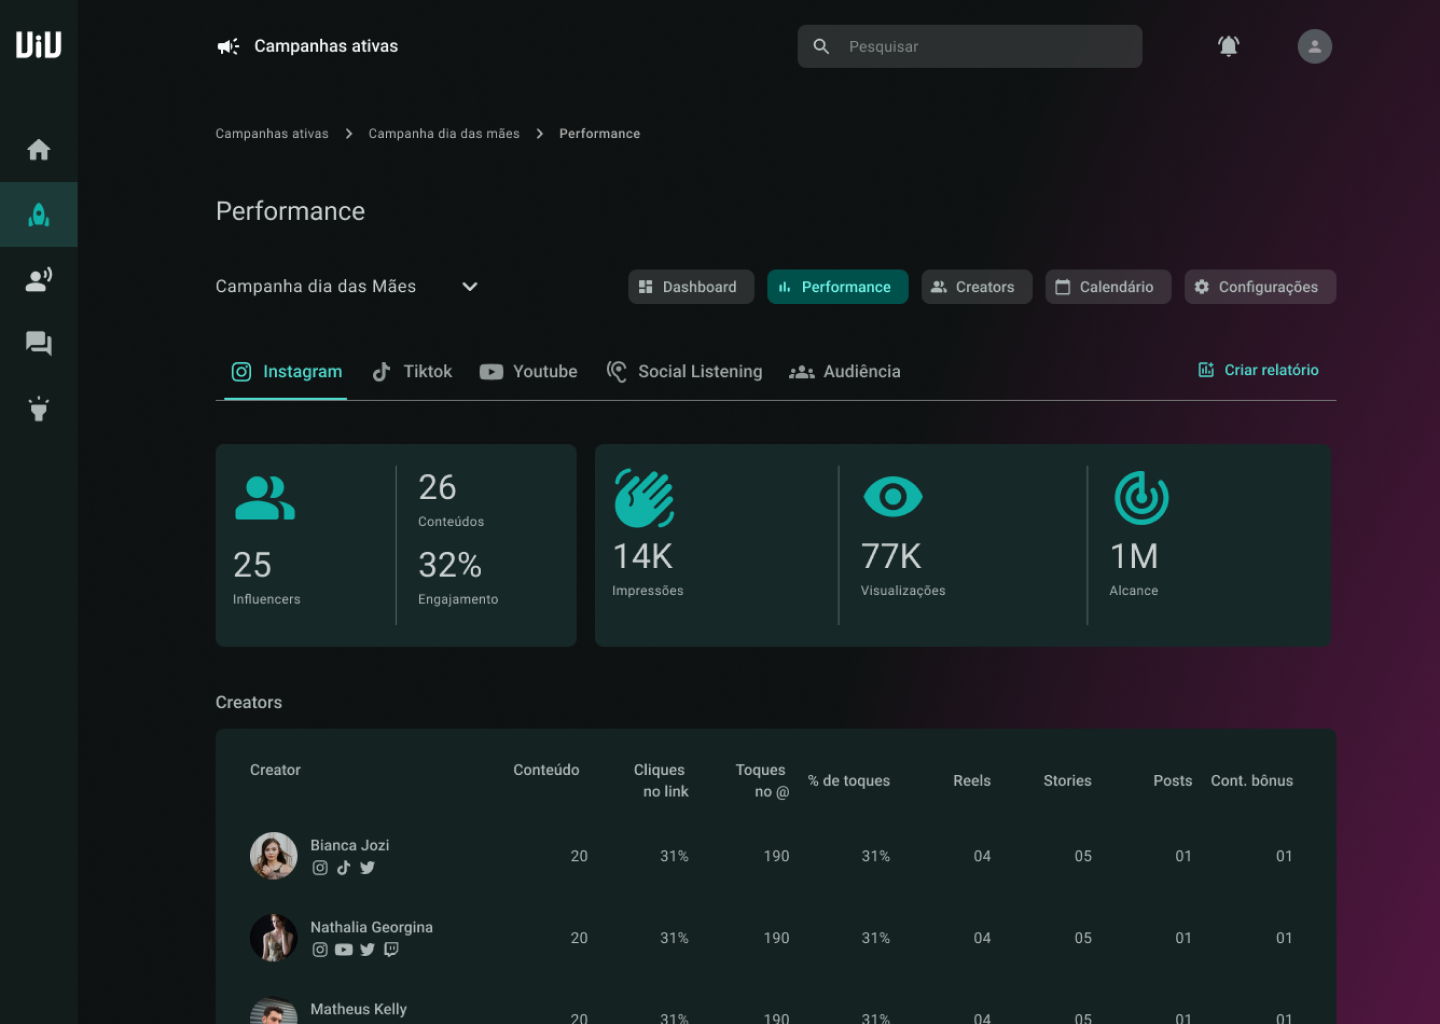This screenshot has height=1024, width=1440.
Task: Open the Creators view button
Action: click(x=976, y=287)
